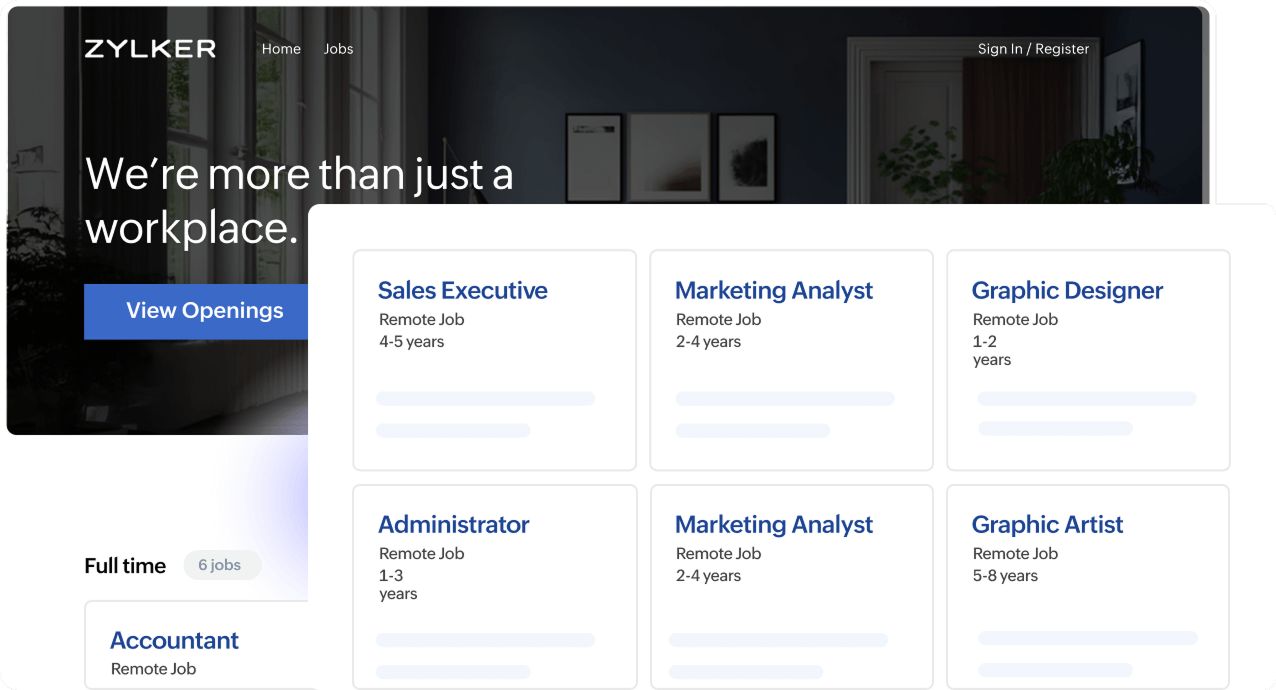The width and height of the screenshot is (1276, 690).
Task: Click the Remote Job label on Graphic Artist
Action: [x=1015, y=553]
